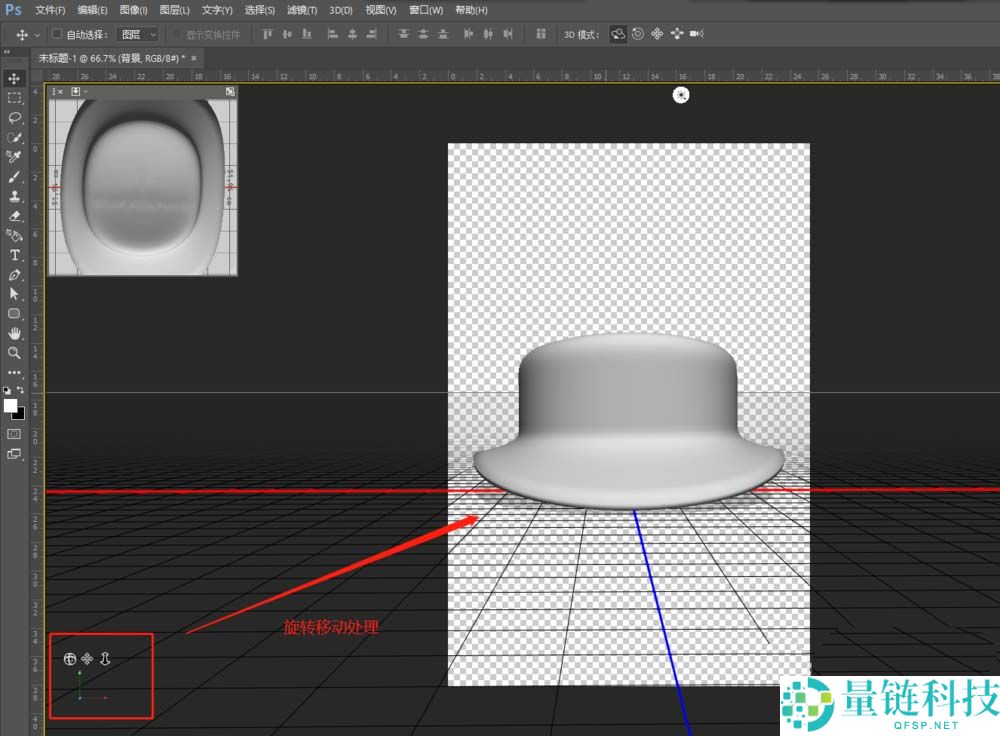Toggle Quick Mask mode icon
Screen dimensions: 1000x736
pos(14,434)
